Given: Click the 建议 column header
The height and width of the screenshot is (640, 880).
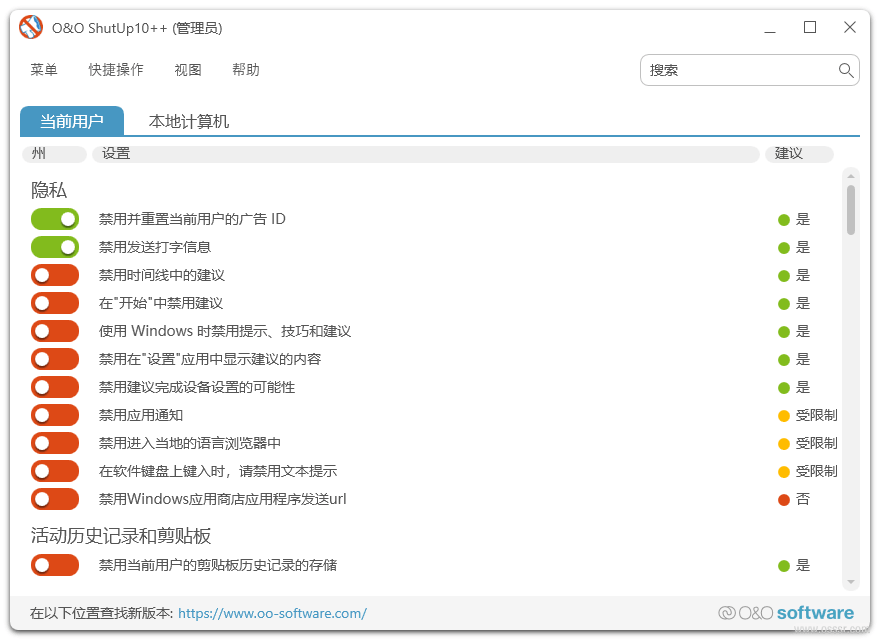Looking at the screenshot, I should tap(799, 153).
